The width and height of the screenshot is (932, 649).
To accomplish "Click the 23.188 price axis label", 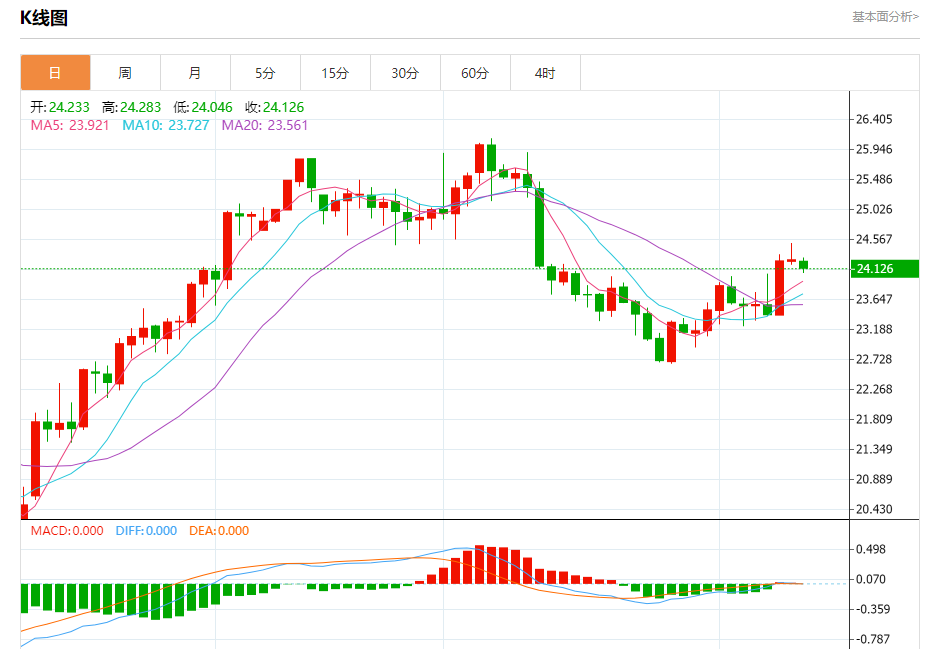I will pos(874,329).
